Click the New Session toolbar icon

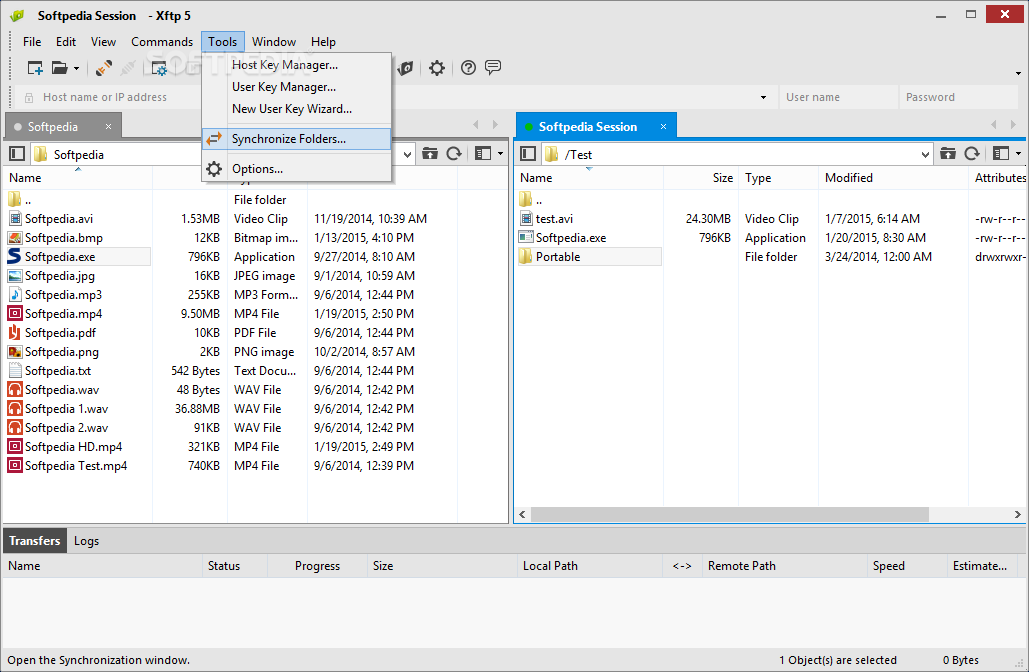35,68
